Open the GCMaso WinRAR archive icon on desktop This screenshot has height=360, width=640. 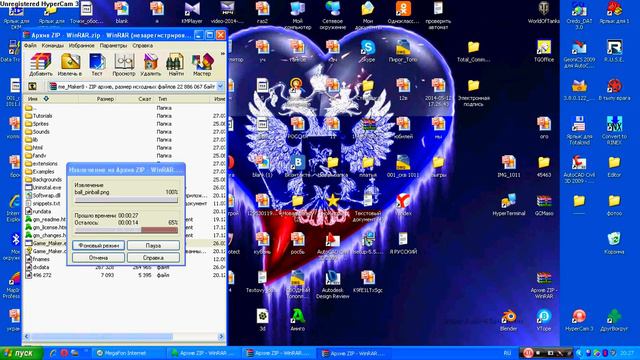544,204
